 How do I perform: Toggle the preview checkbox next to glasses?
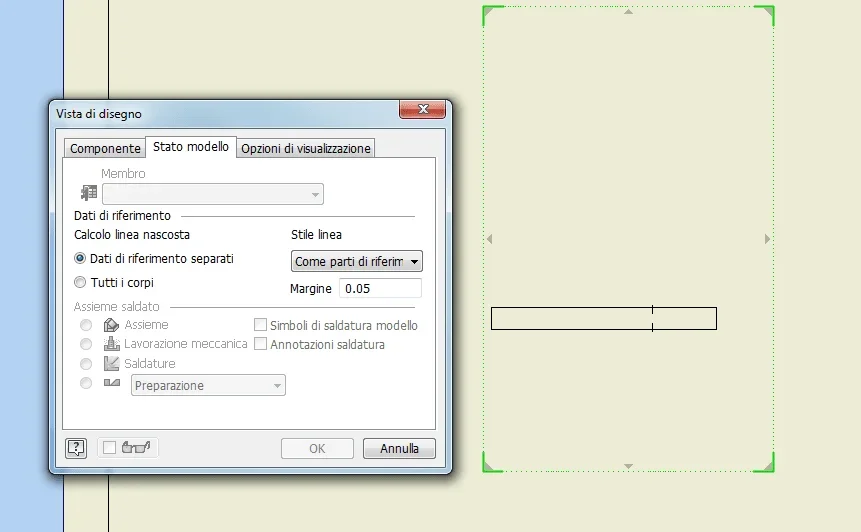point(109,447)
